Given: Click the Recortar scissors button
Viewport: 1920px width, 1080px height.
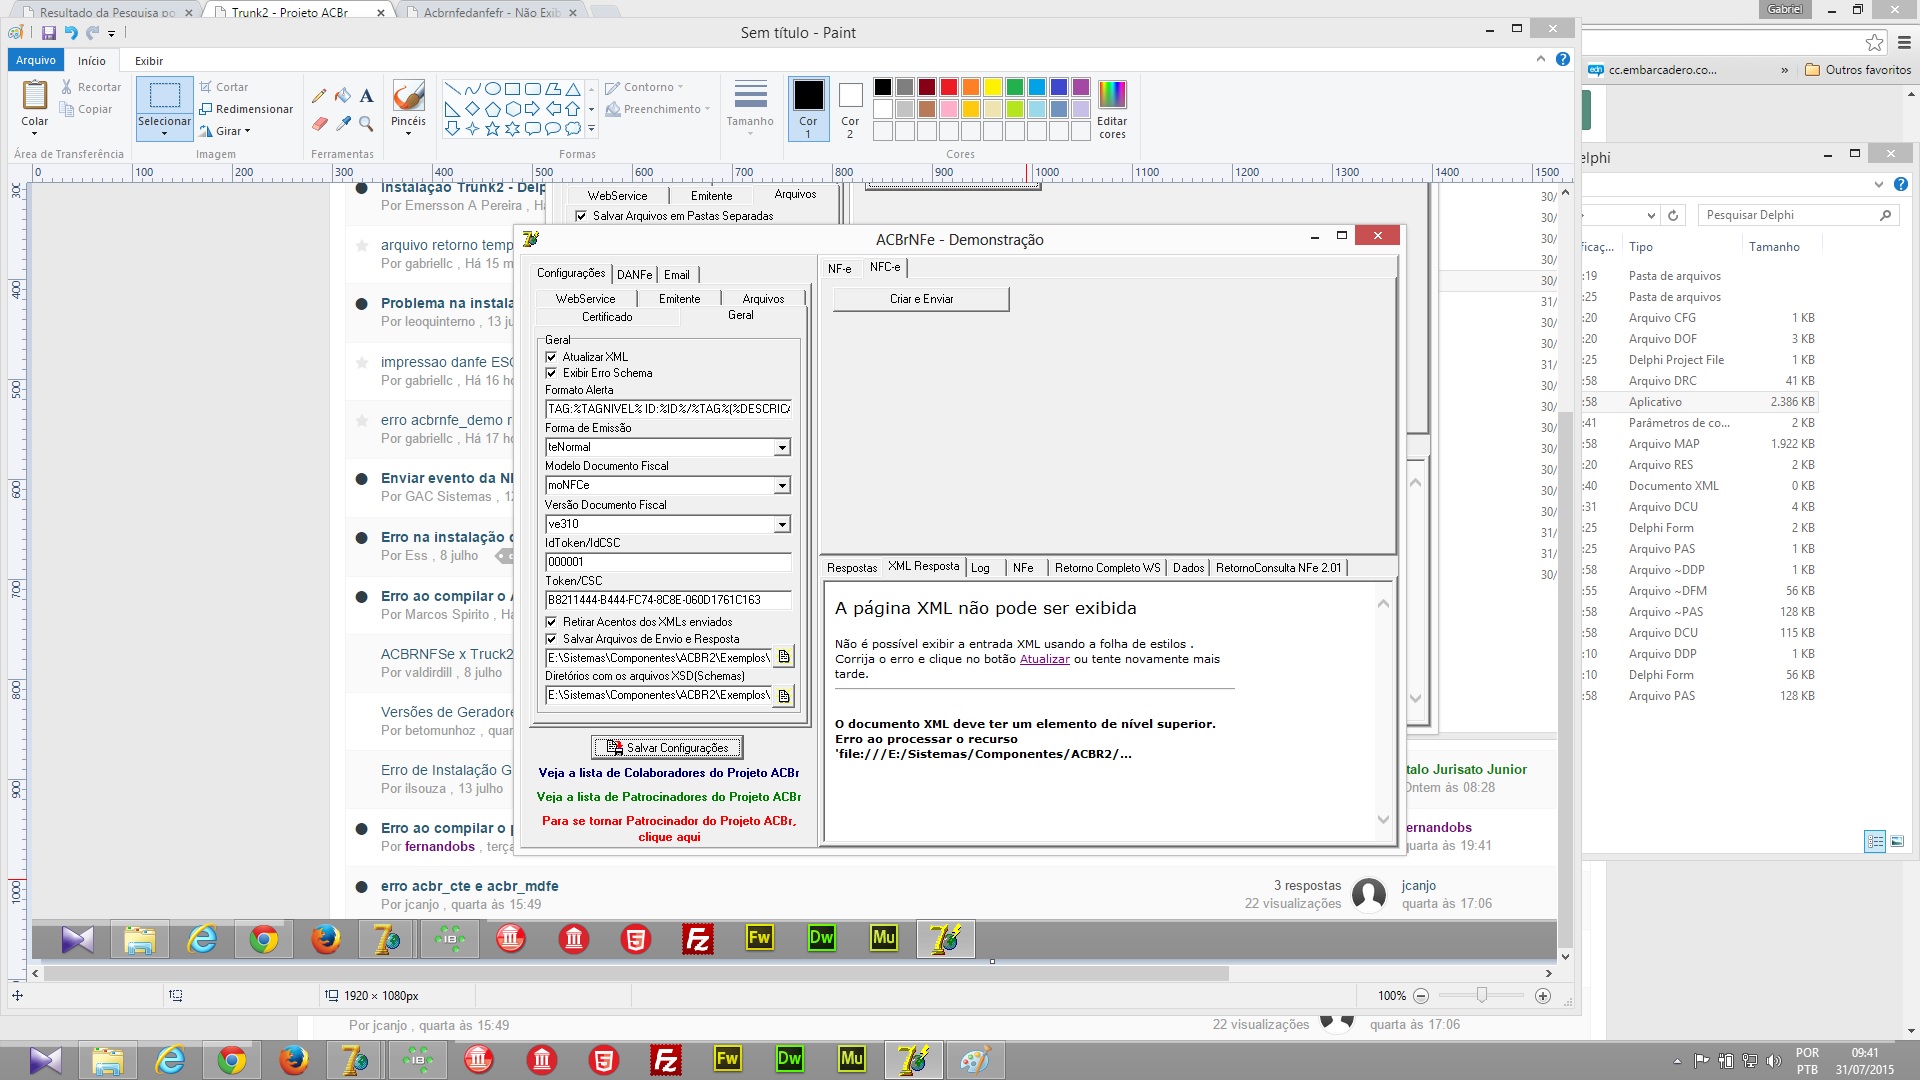Looking at the screenshot, I should coord(91,87).
